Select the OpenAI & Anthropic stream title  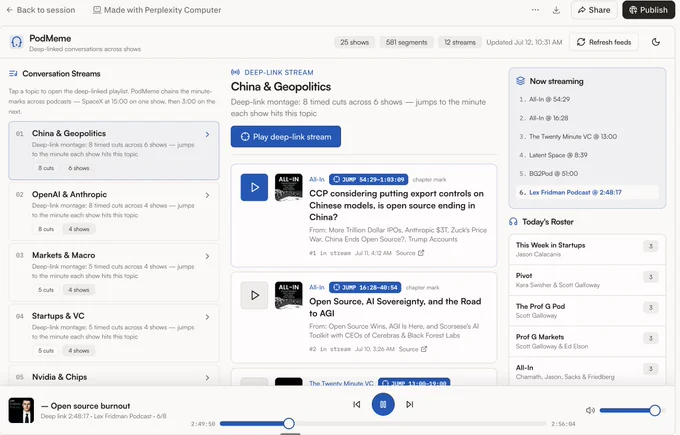69,194
